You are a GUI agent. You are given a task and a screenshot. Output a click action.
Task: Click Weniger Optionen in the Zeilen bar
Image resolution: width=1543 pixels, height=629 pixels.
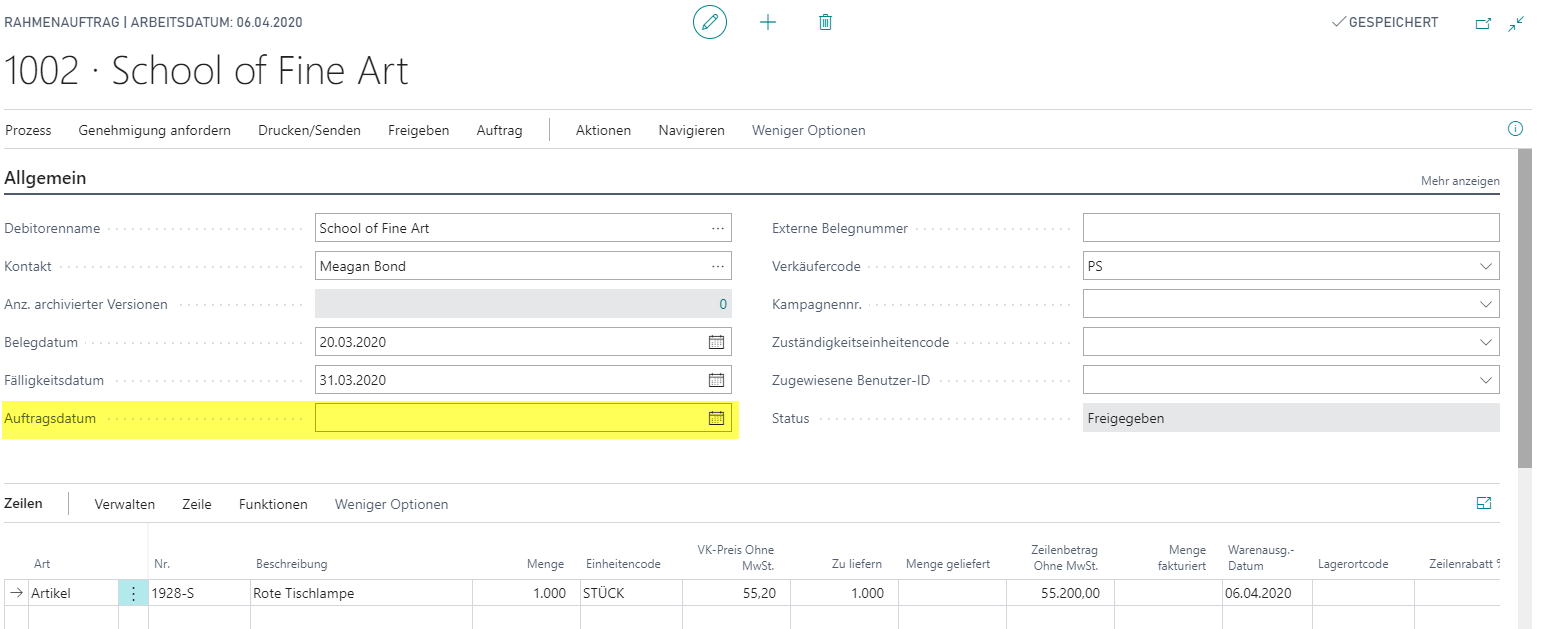(391, 504)
